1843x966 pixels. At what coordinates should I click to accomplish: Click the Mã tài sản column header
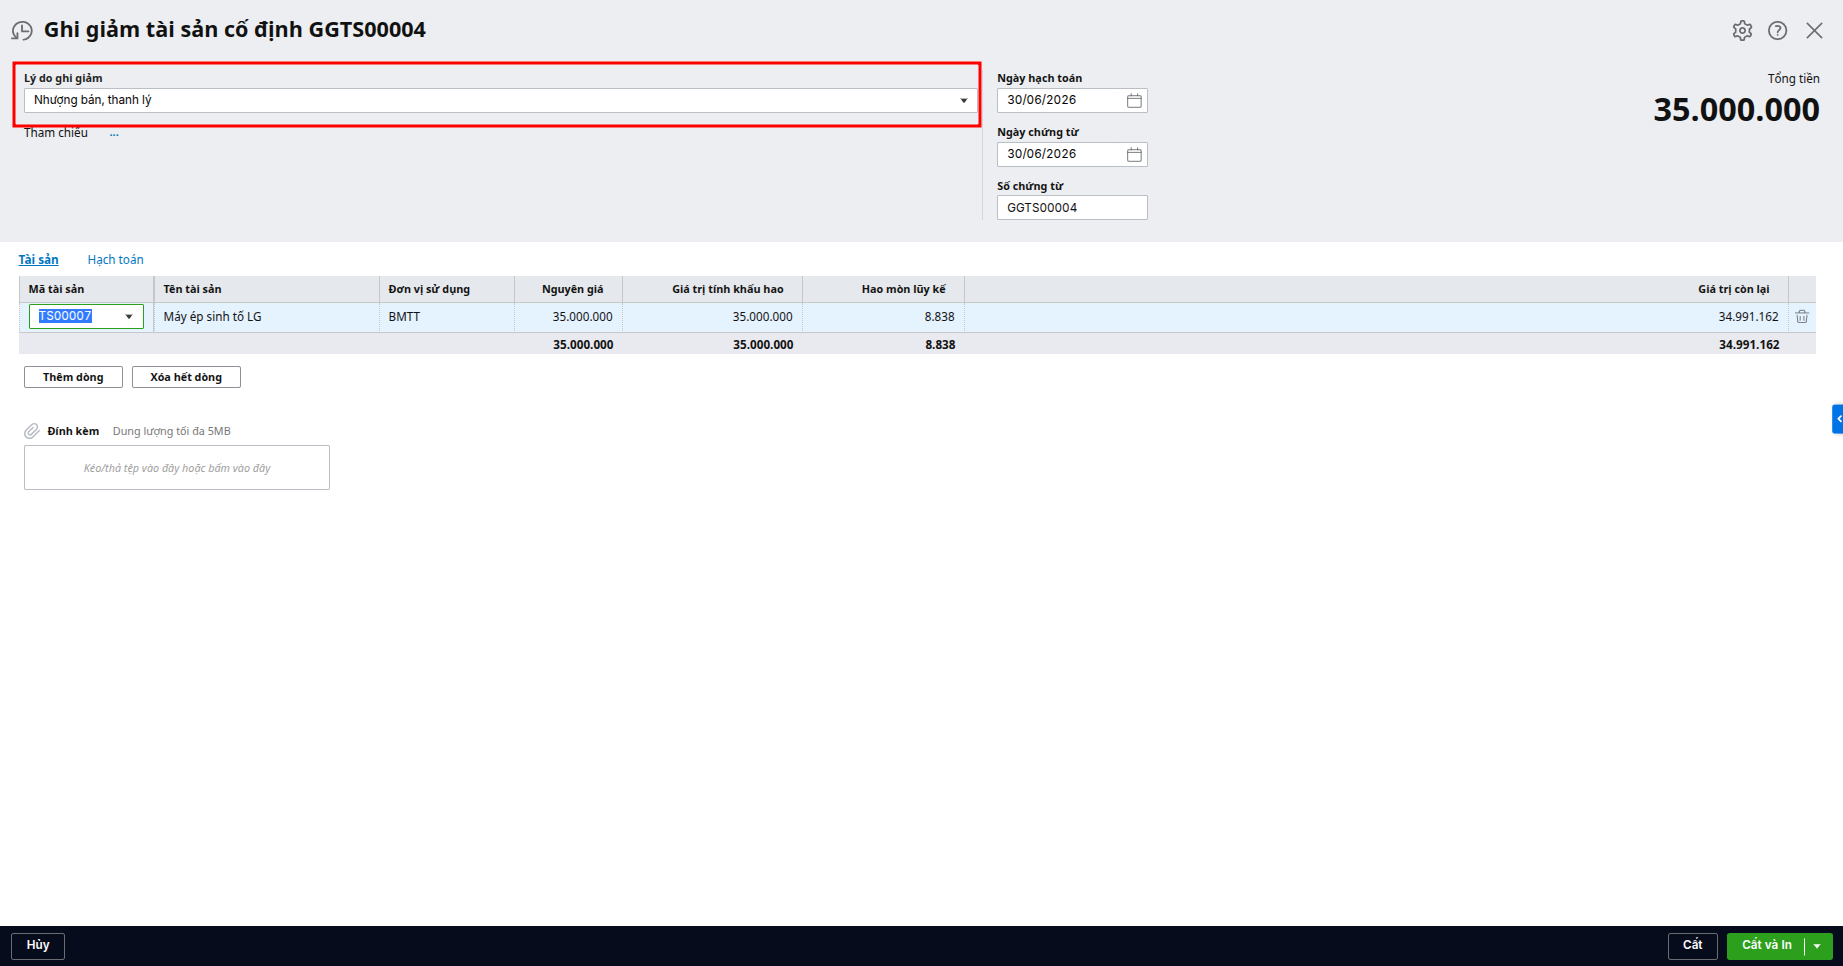86,290
